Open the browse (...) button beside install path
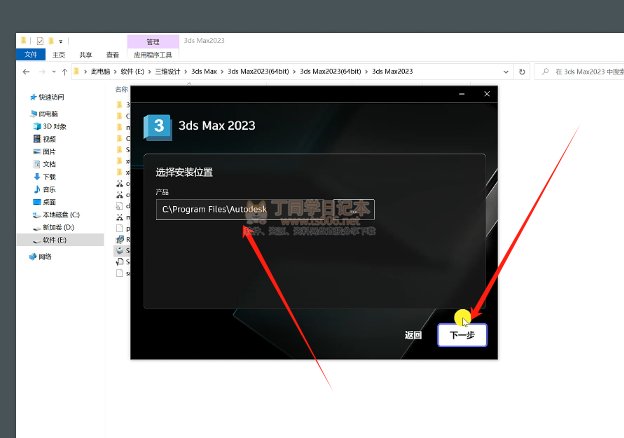Image resolution: width=624 pixels, height=438 pixels. 353,209
